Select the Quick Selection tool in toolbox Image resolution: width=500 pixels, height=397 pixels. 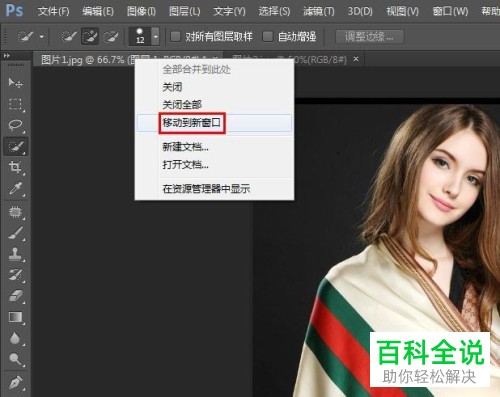15,146
